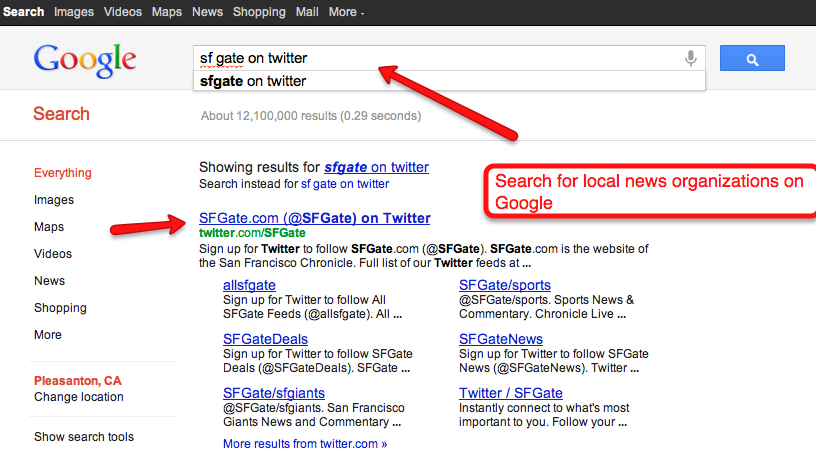This screenshot has height=464, width=816.
Task: Go to Mail in the top bar
Action: [307, 12]
